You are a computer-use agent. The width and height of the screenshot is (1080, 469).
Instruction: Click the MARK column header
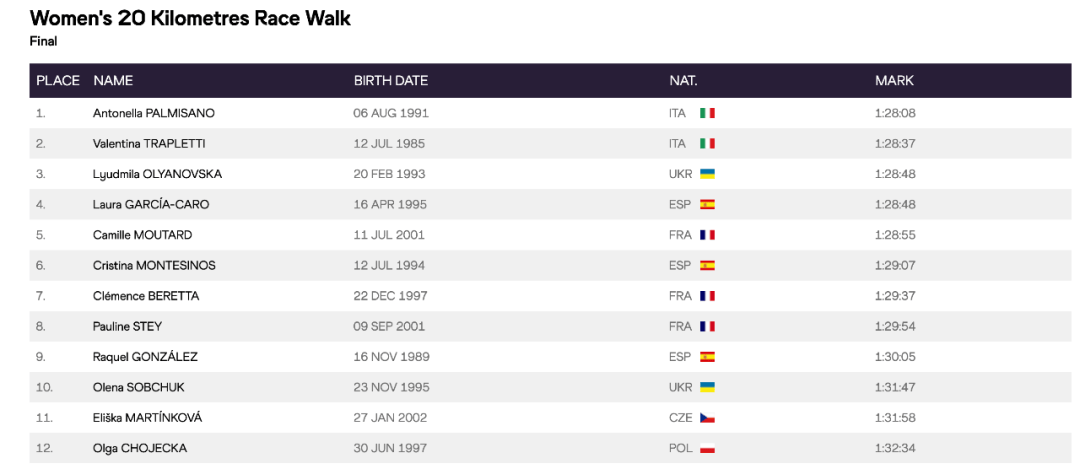click(894, 81)
